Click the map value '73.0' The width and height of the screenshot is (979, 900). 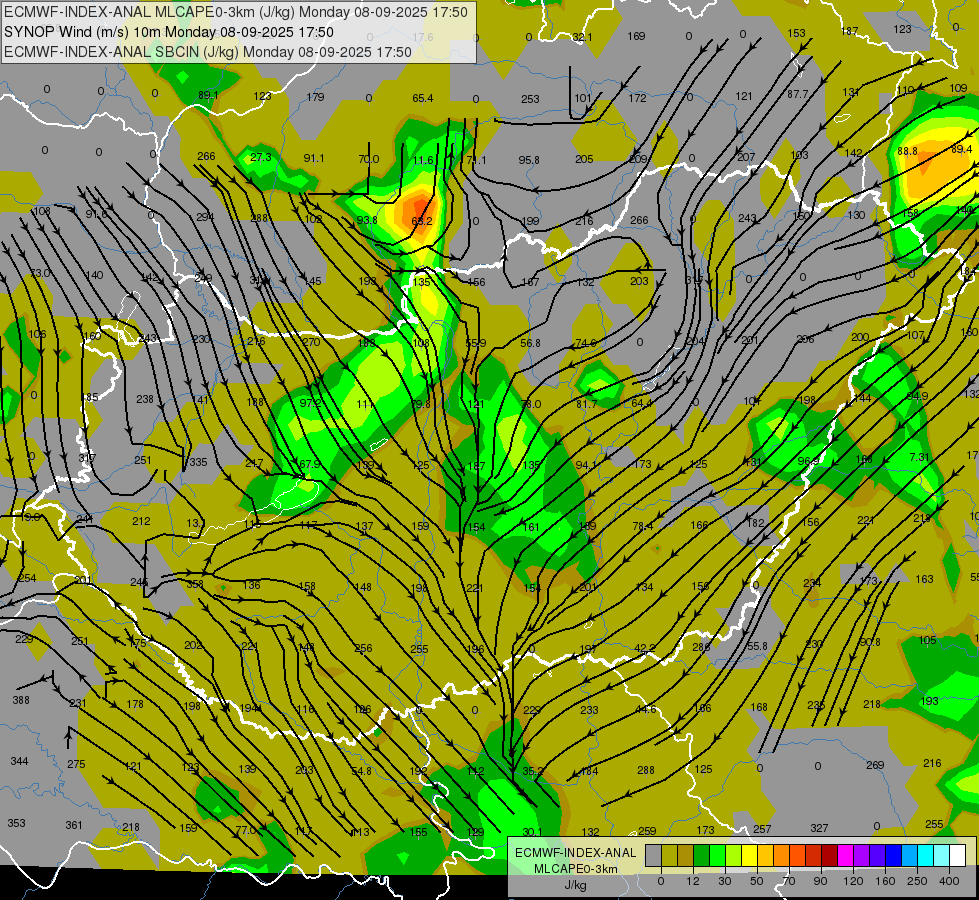point(41,273)
